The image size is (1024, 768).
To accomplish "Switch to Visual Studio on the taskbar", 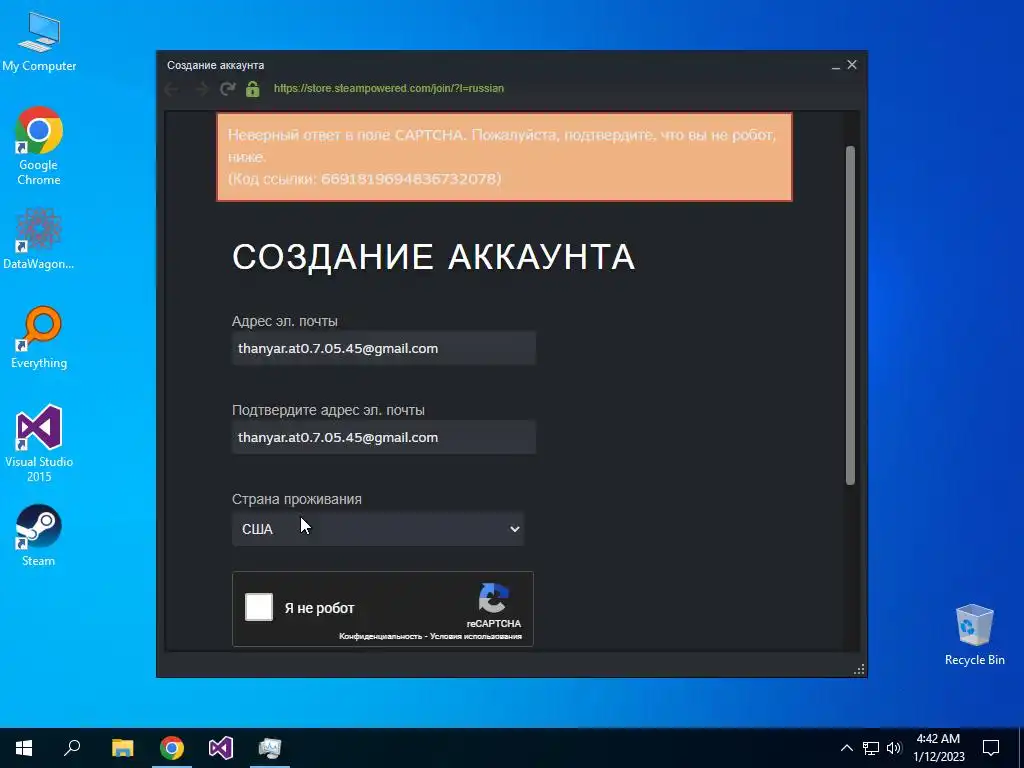I will point(221,748).
